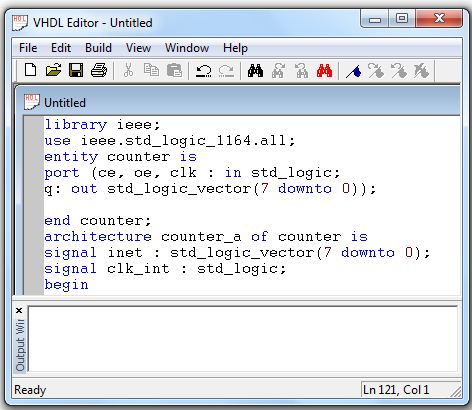Click the Print toolbar icon

[99, 70]
